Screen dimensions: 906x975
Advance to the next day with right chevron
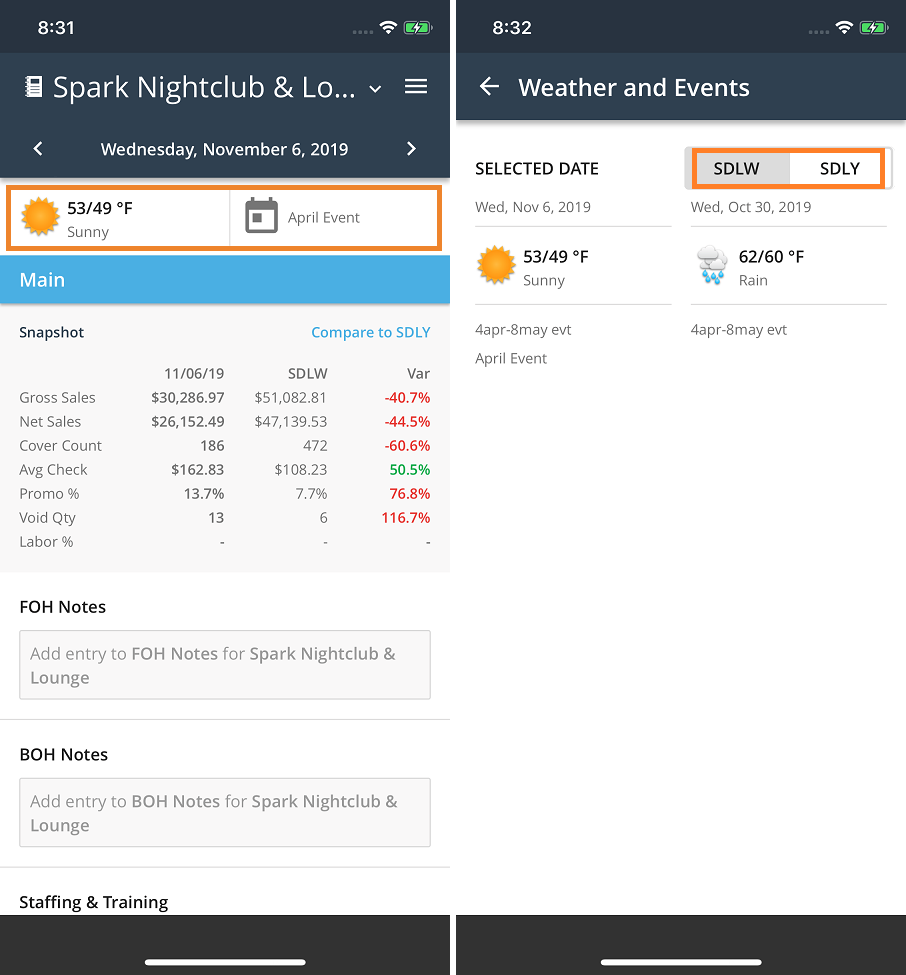click(411, 149)
